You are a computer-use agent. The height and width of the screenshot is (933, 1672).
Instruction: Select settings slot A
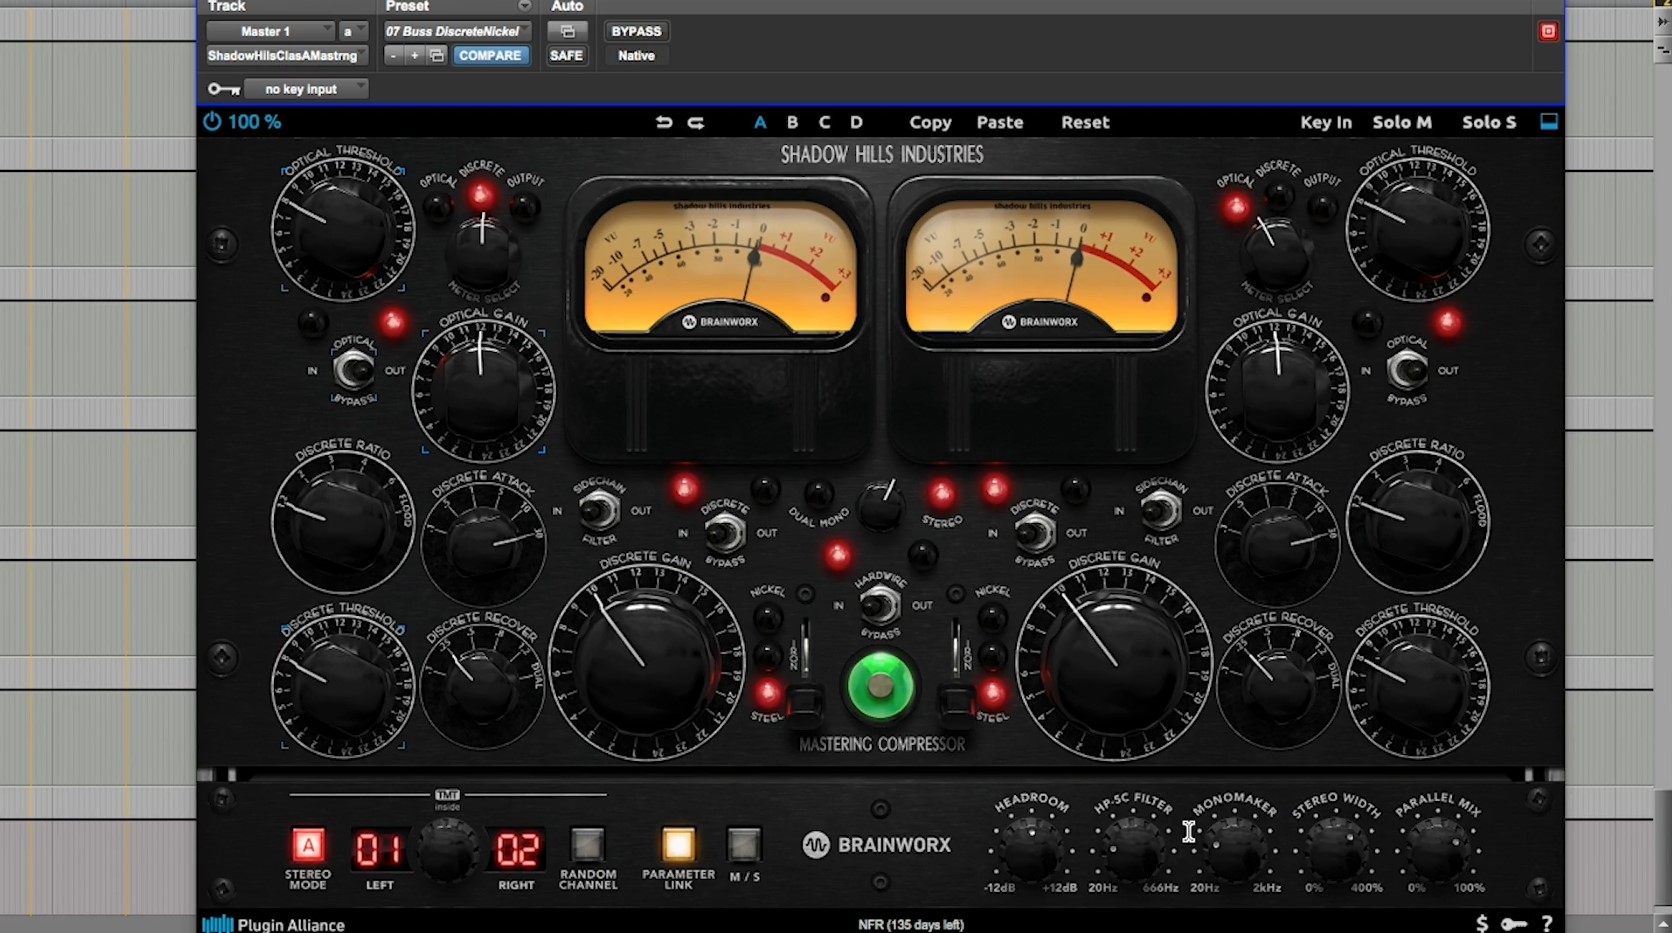(x=760, y=122)
